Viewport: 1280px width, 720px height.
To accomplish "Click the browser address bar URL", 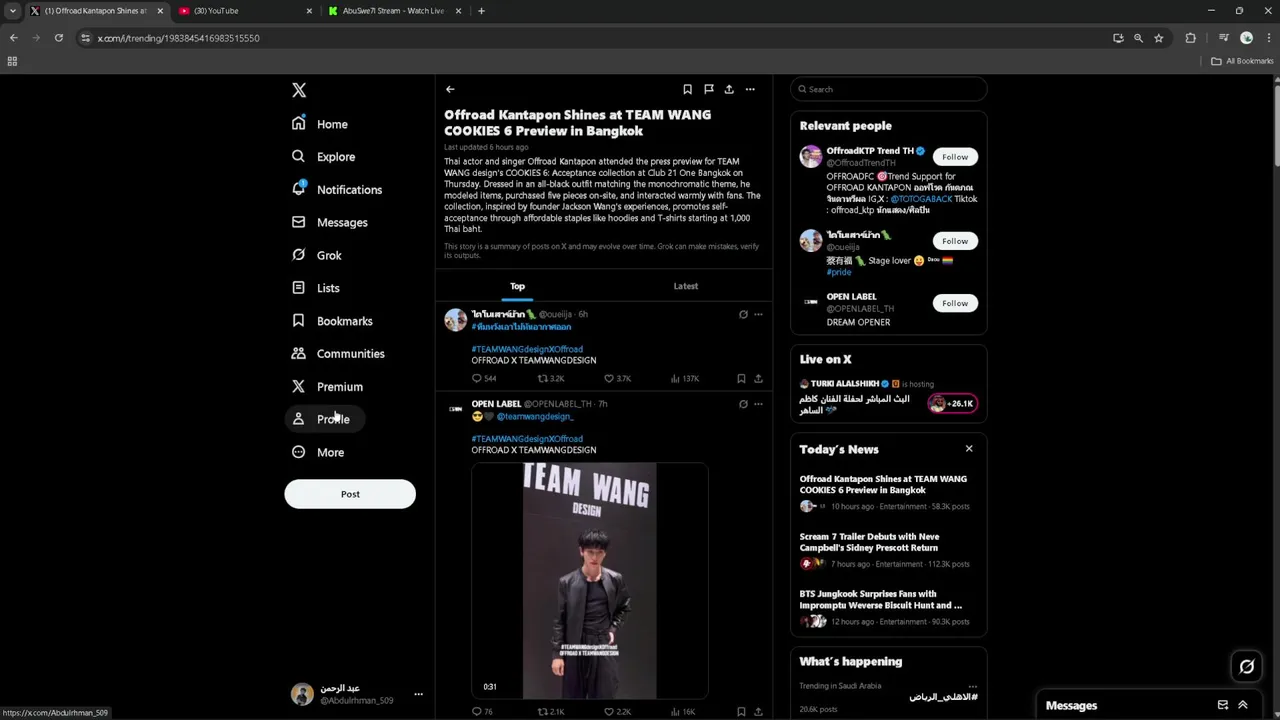I will tap(178, 38).
